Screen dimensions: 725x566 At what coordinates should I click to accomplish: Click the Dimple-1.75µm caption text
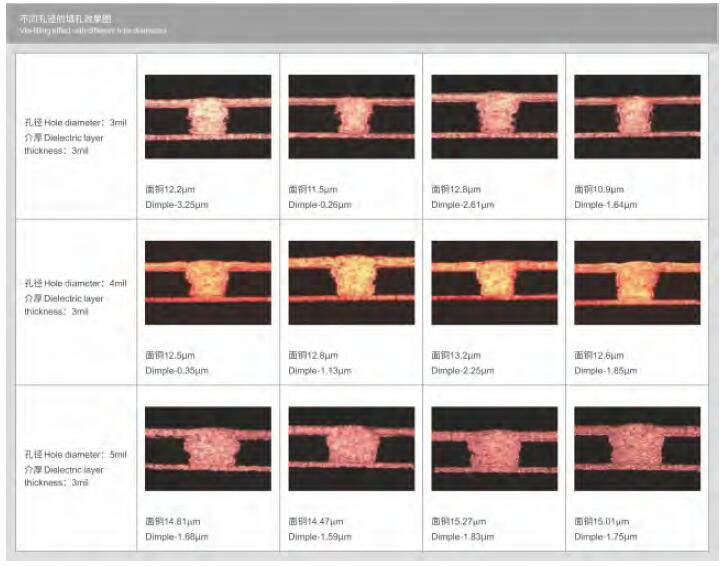coord(606,537)
